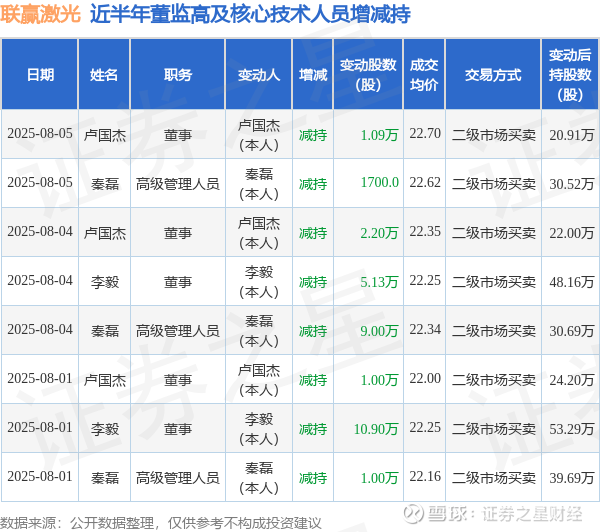600x532 pixels.
Task: Select average price 22.34
Action: click(x=425, y=330)
